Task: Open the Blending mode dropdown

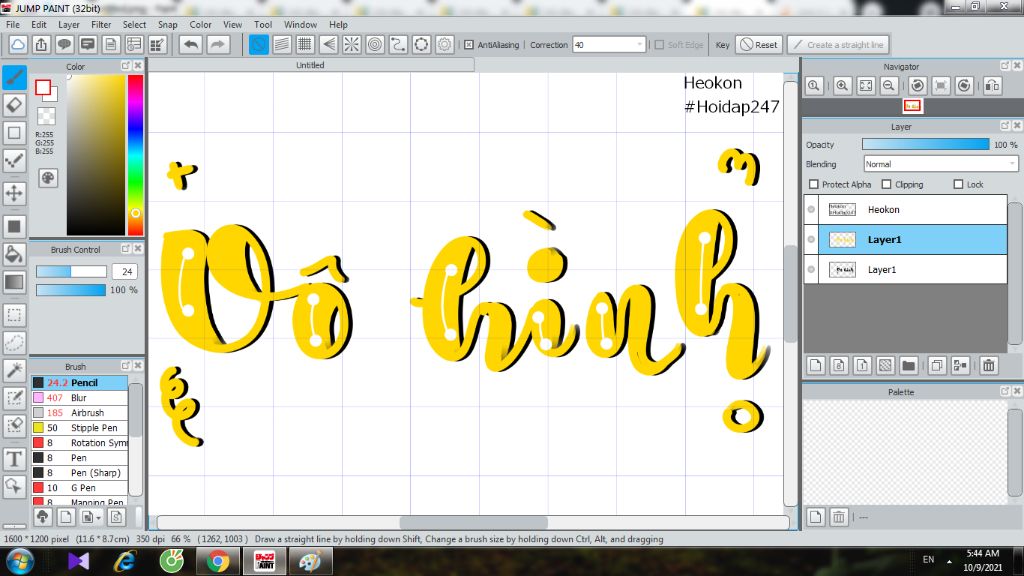Action: click(940, 164)
